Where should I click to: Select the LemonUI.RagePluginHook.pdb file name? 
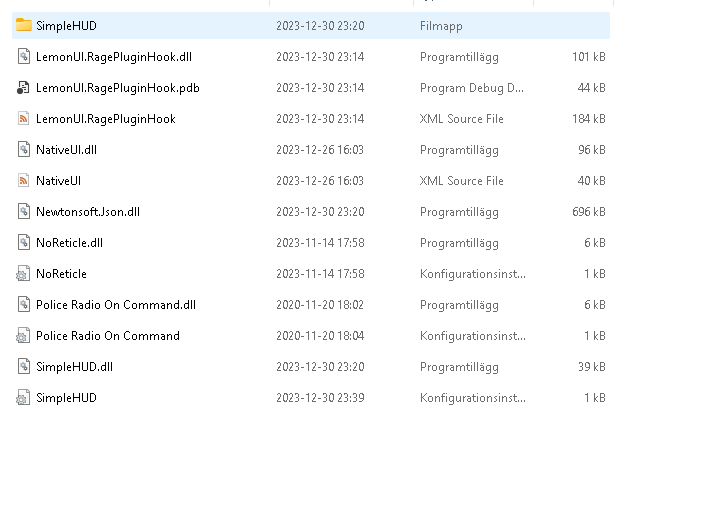[x=118, y=88]
